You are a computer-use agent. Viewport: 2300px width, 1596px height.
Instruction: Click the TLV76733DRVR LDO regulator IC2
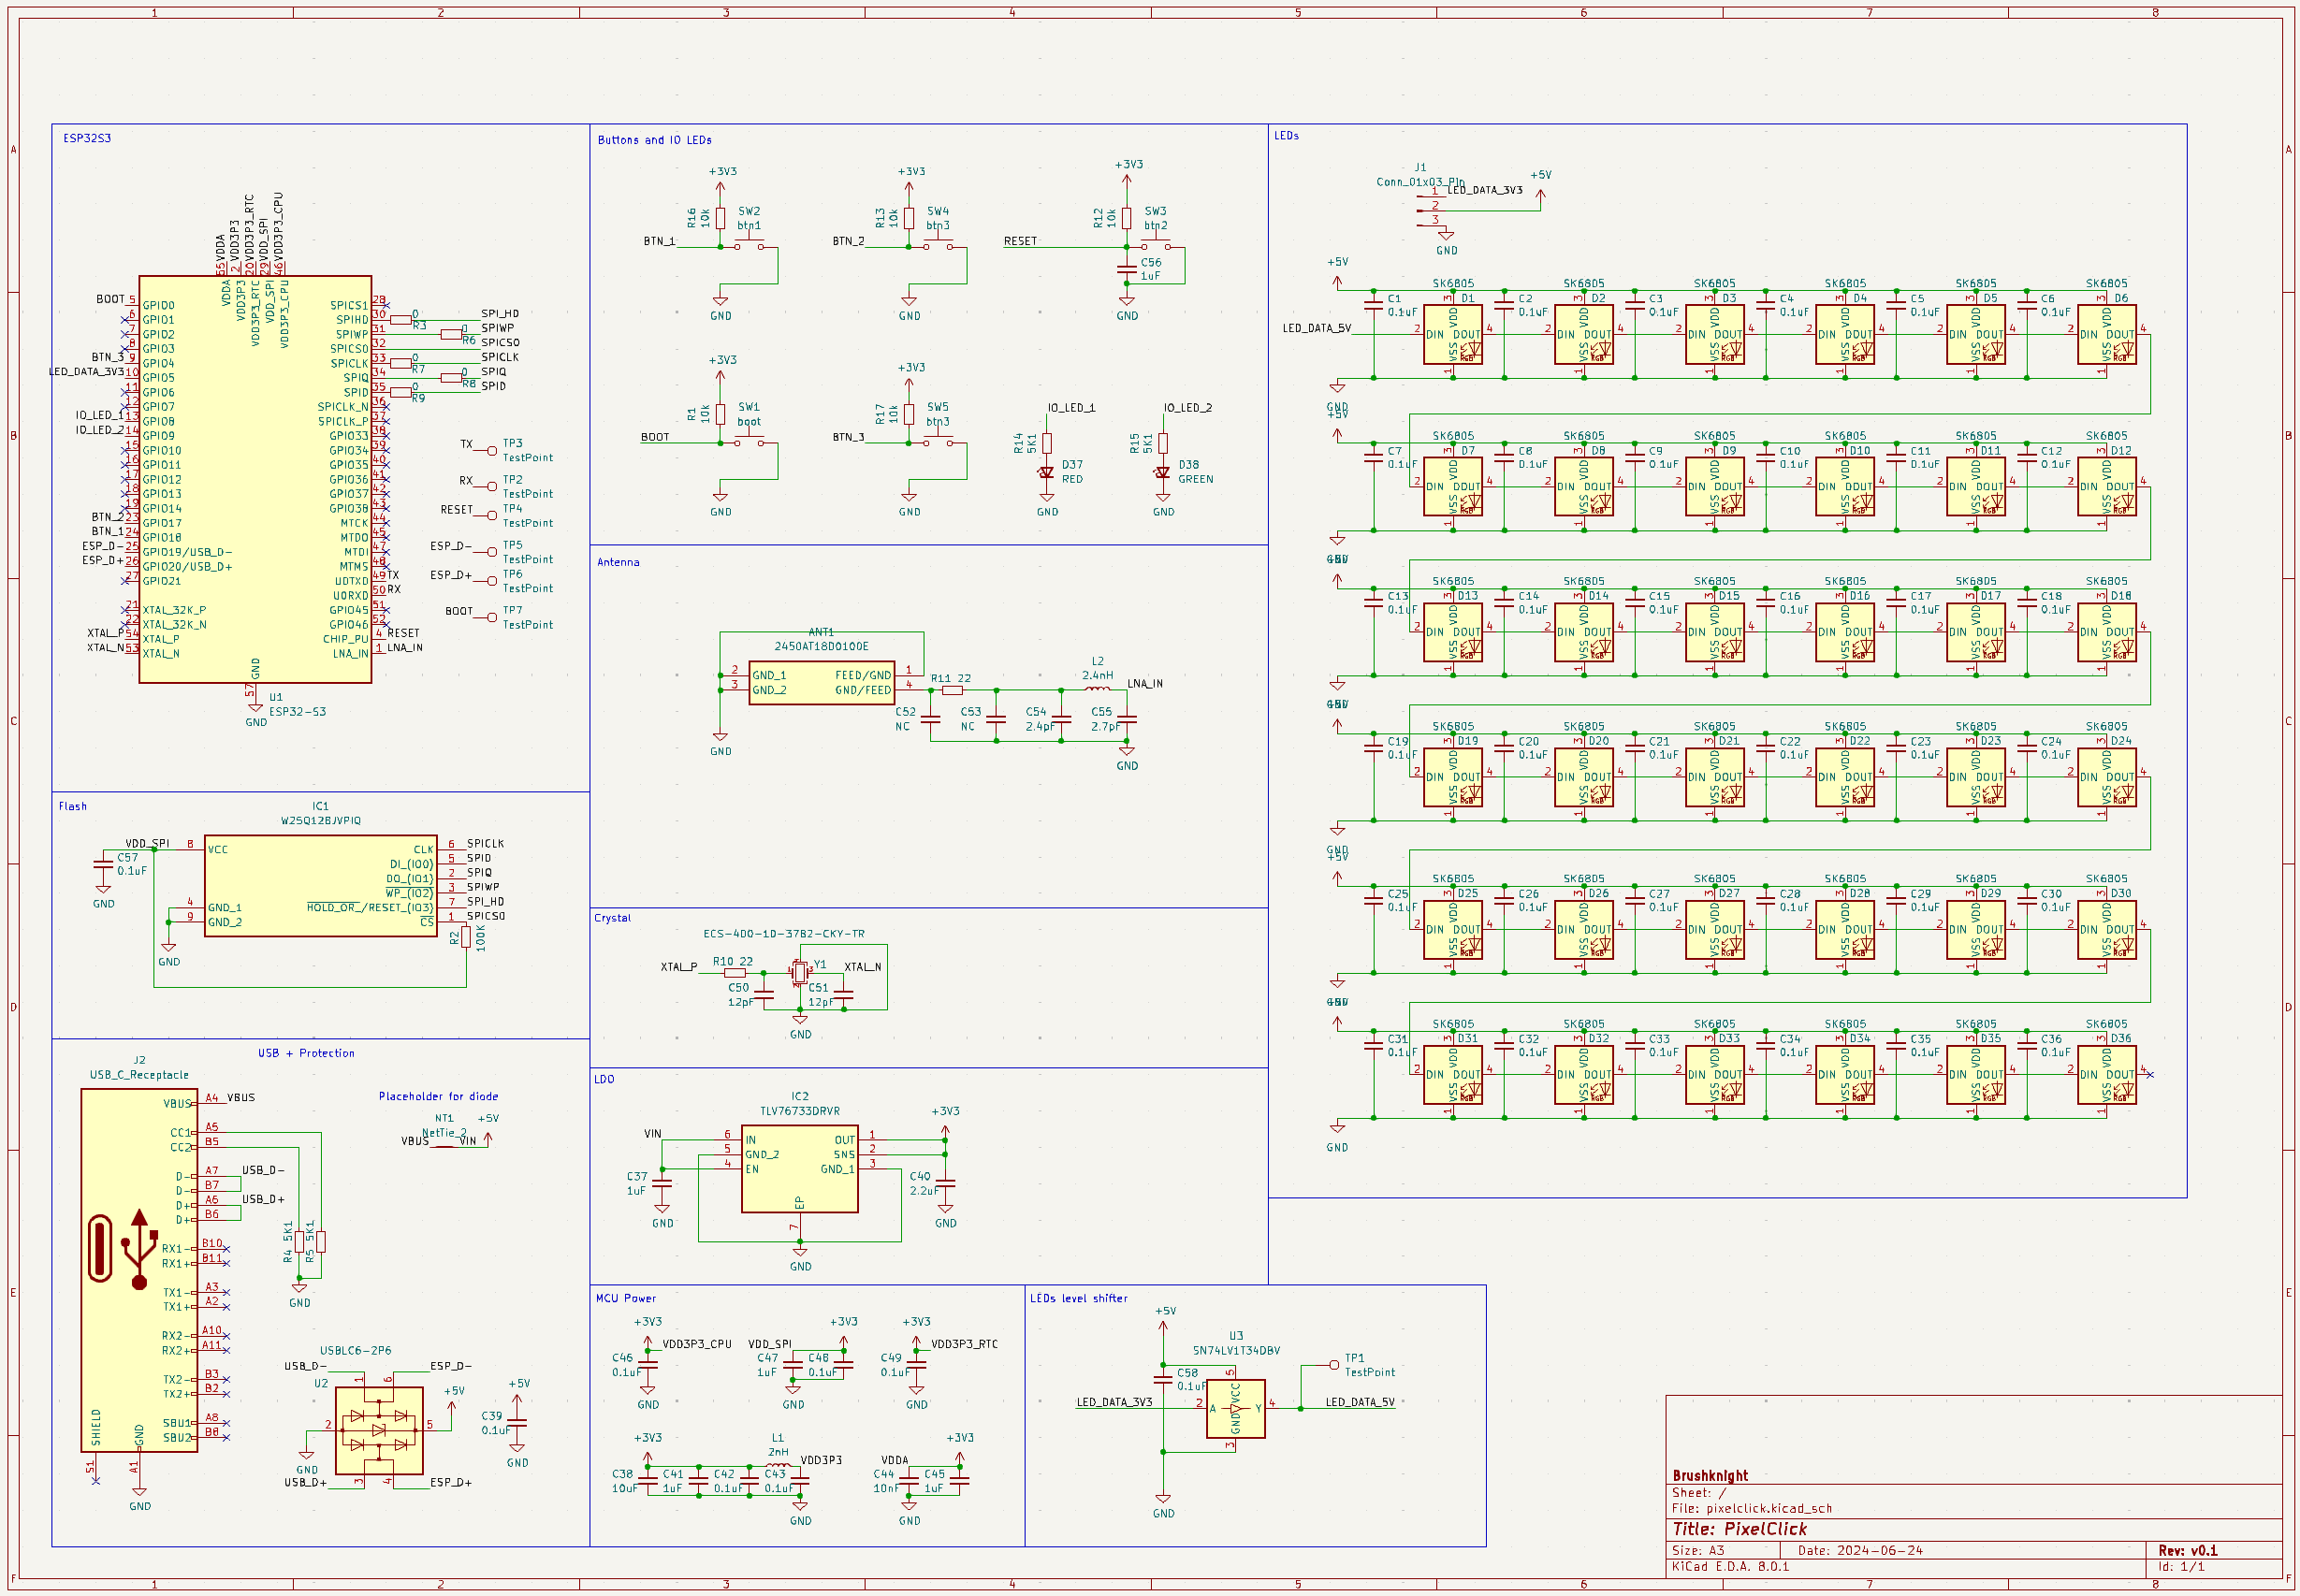coord(799,1168)
